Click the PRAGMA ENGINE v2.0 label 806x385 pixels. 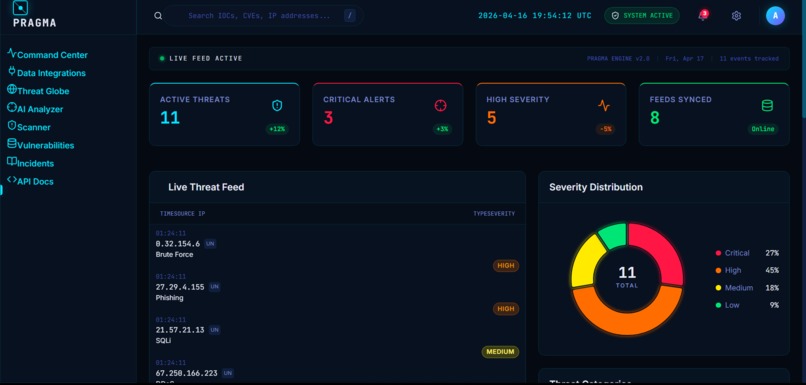click(618, 59)
